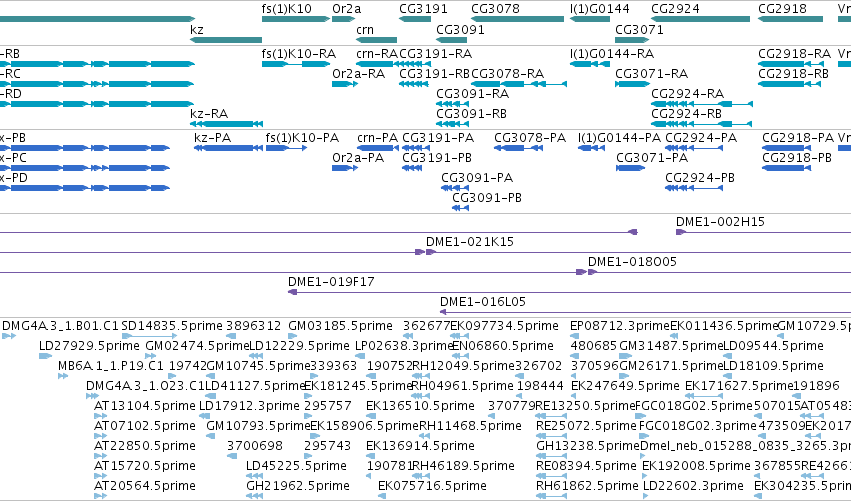Select protein l(1)G0144-PA
The width and height of the screenshot is (851, 501).
tap(619, 138)
